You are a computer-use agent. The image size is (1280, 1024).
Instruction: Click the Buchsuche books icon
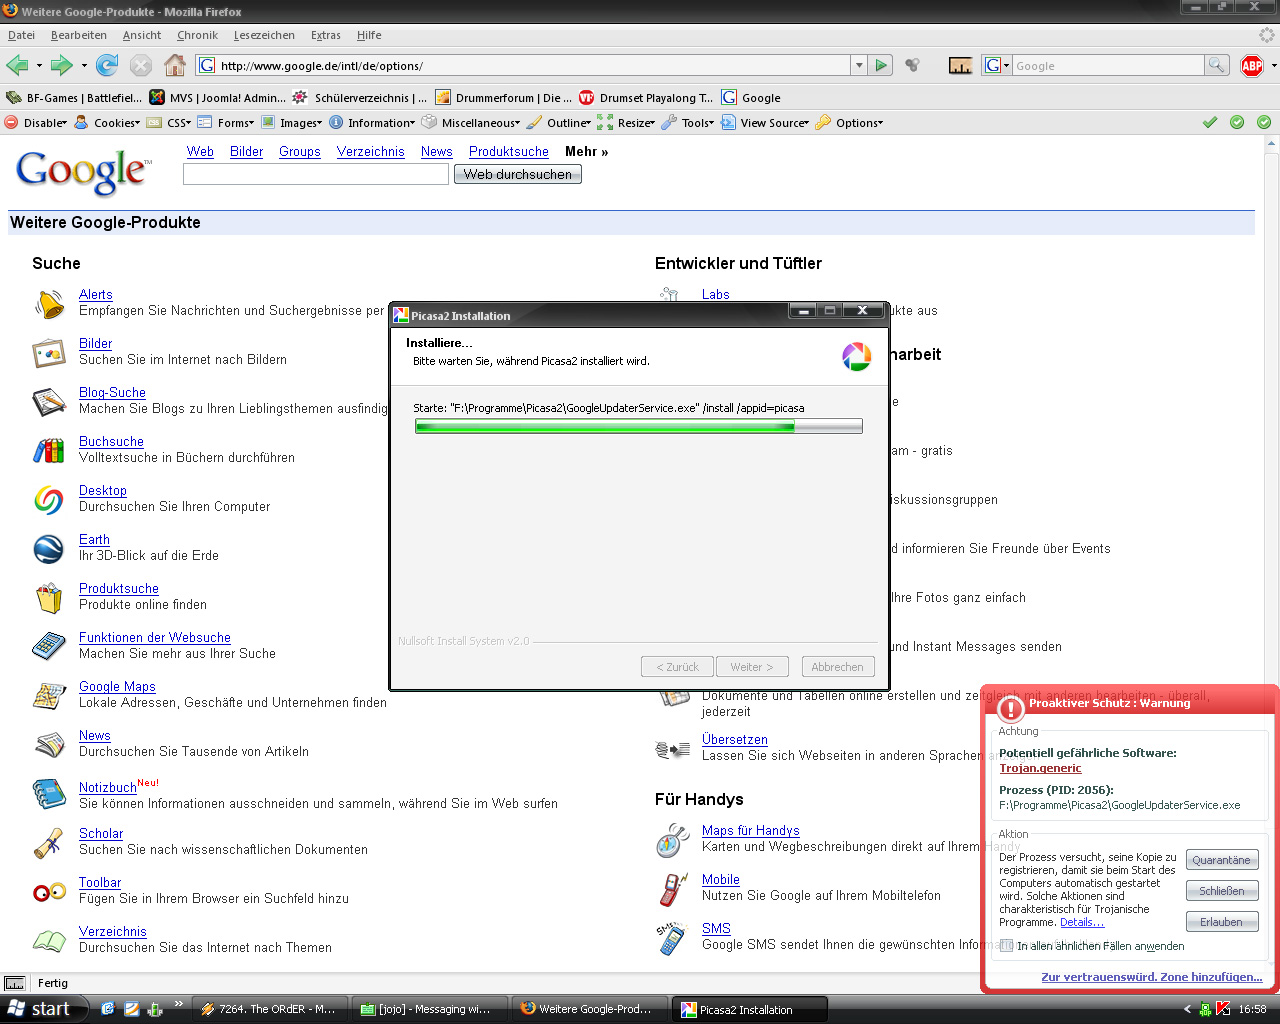click(49, 450)
